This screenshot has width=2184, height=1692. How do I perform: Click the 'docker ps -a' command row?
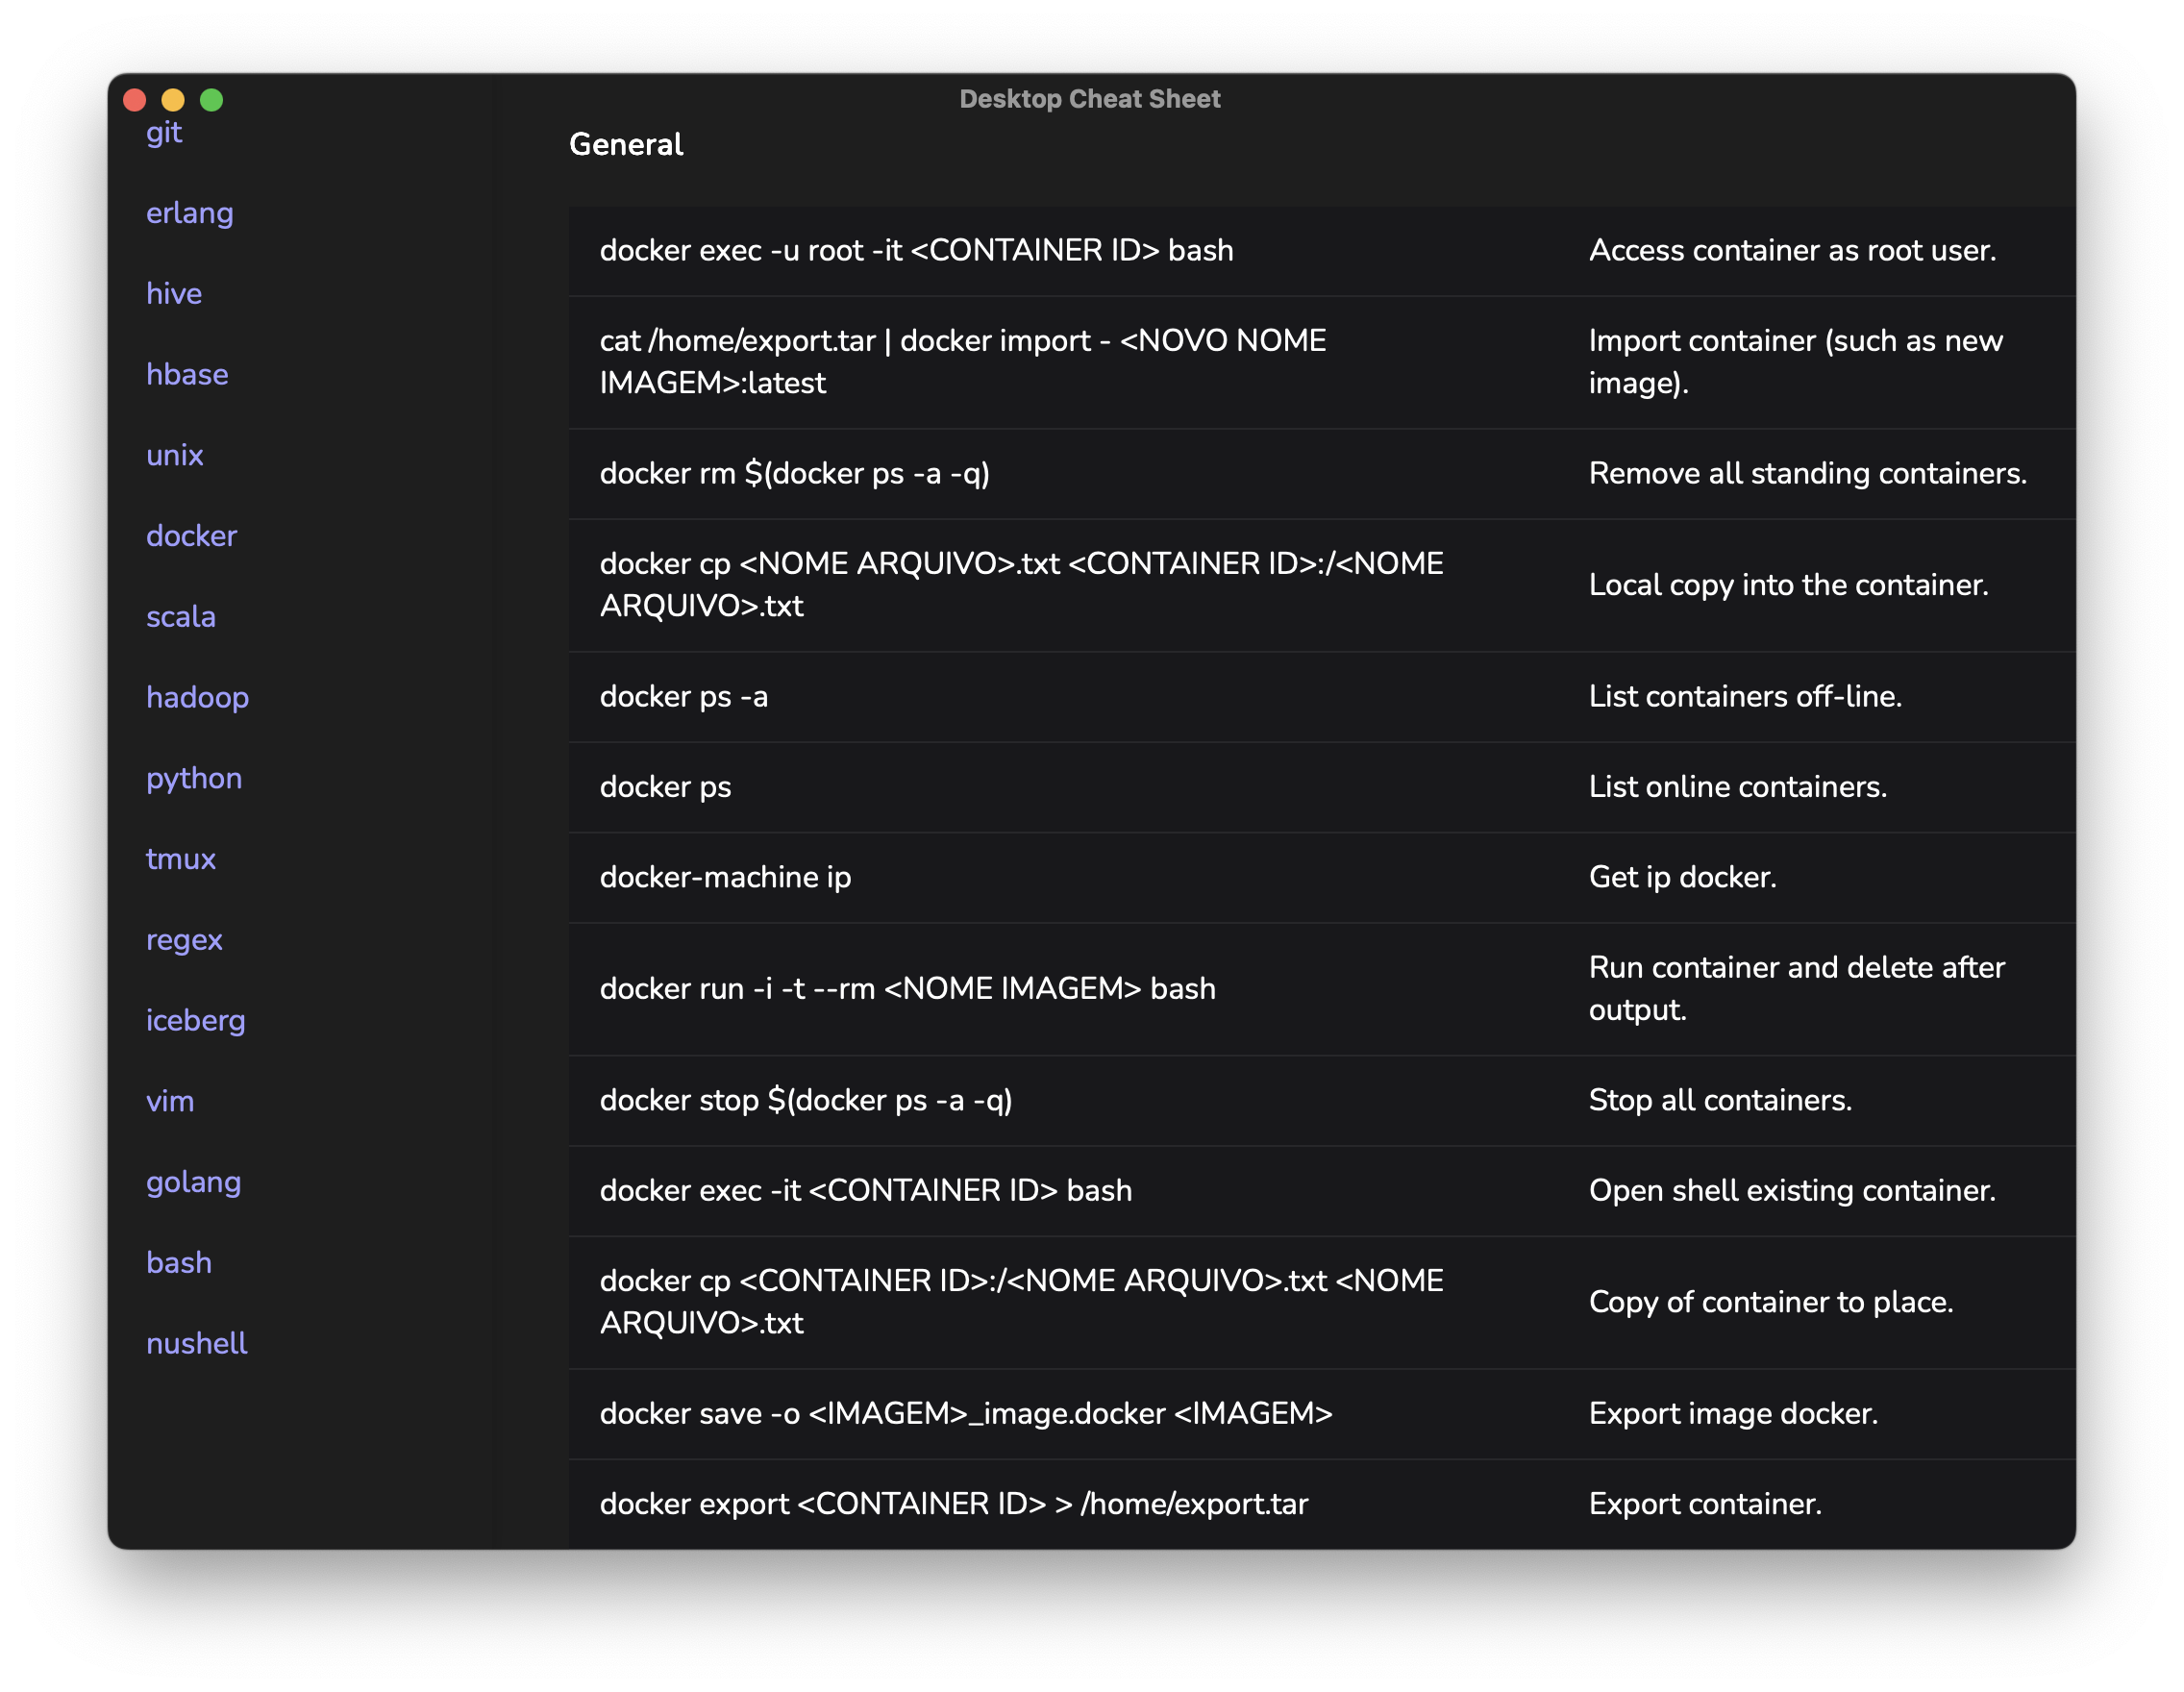pos(684,697)
